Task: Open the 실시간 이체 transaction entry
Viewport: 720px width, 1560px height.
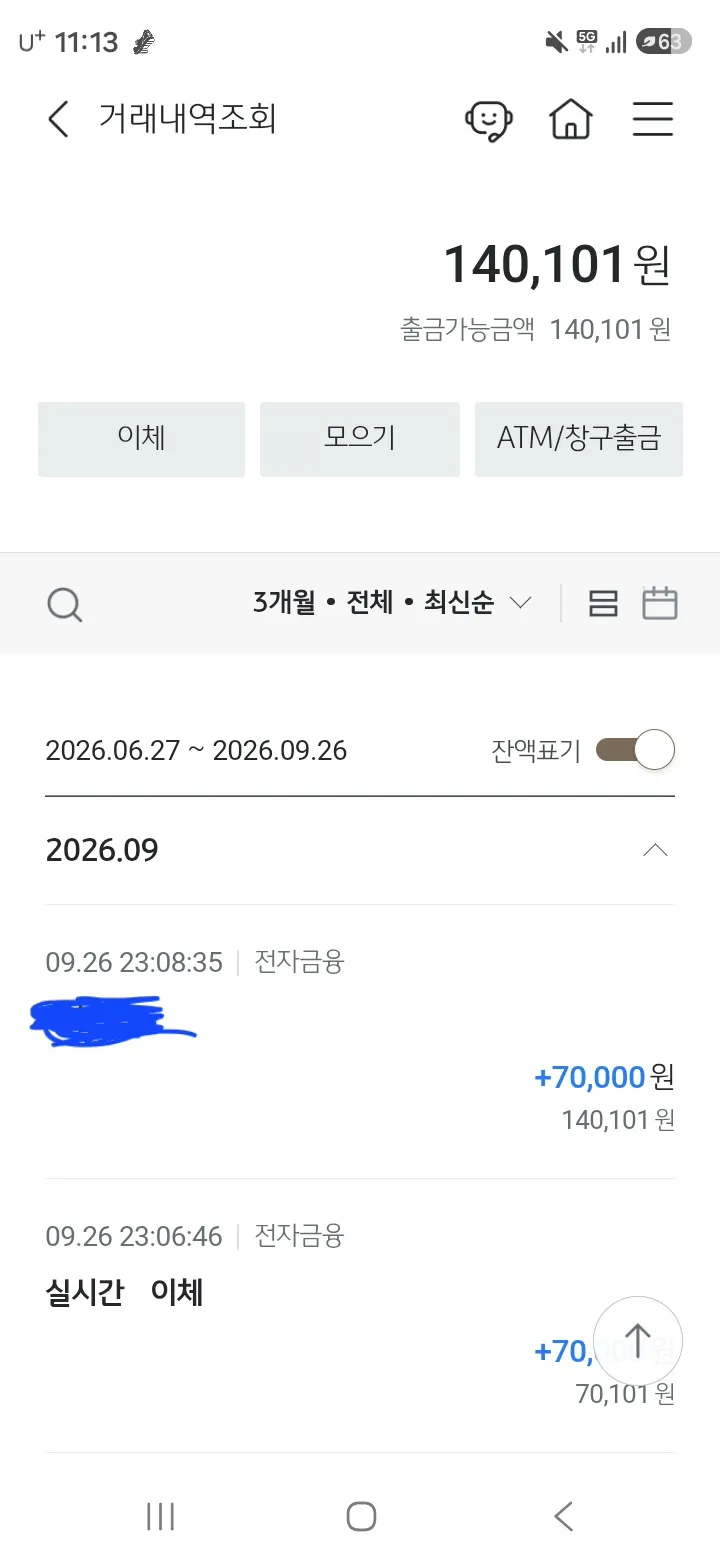Action: (x=360, y=1316)
